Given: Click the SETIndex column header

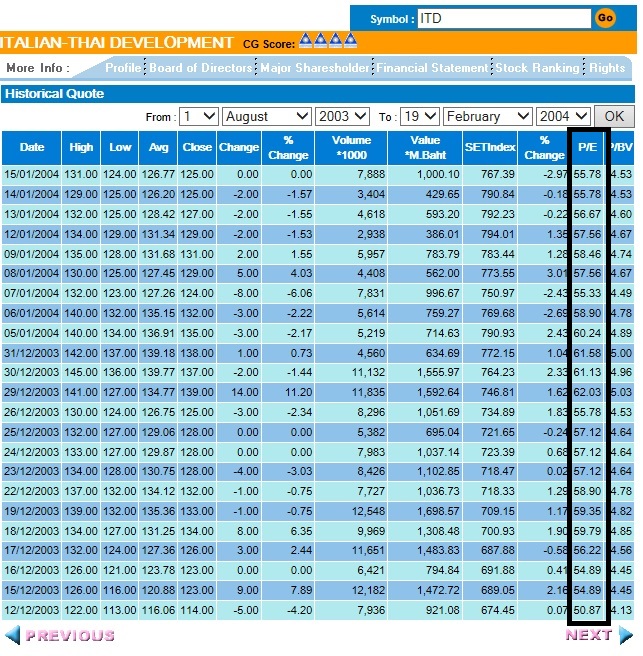Looking at the screenshot, I should tap(490, 148).
